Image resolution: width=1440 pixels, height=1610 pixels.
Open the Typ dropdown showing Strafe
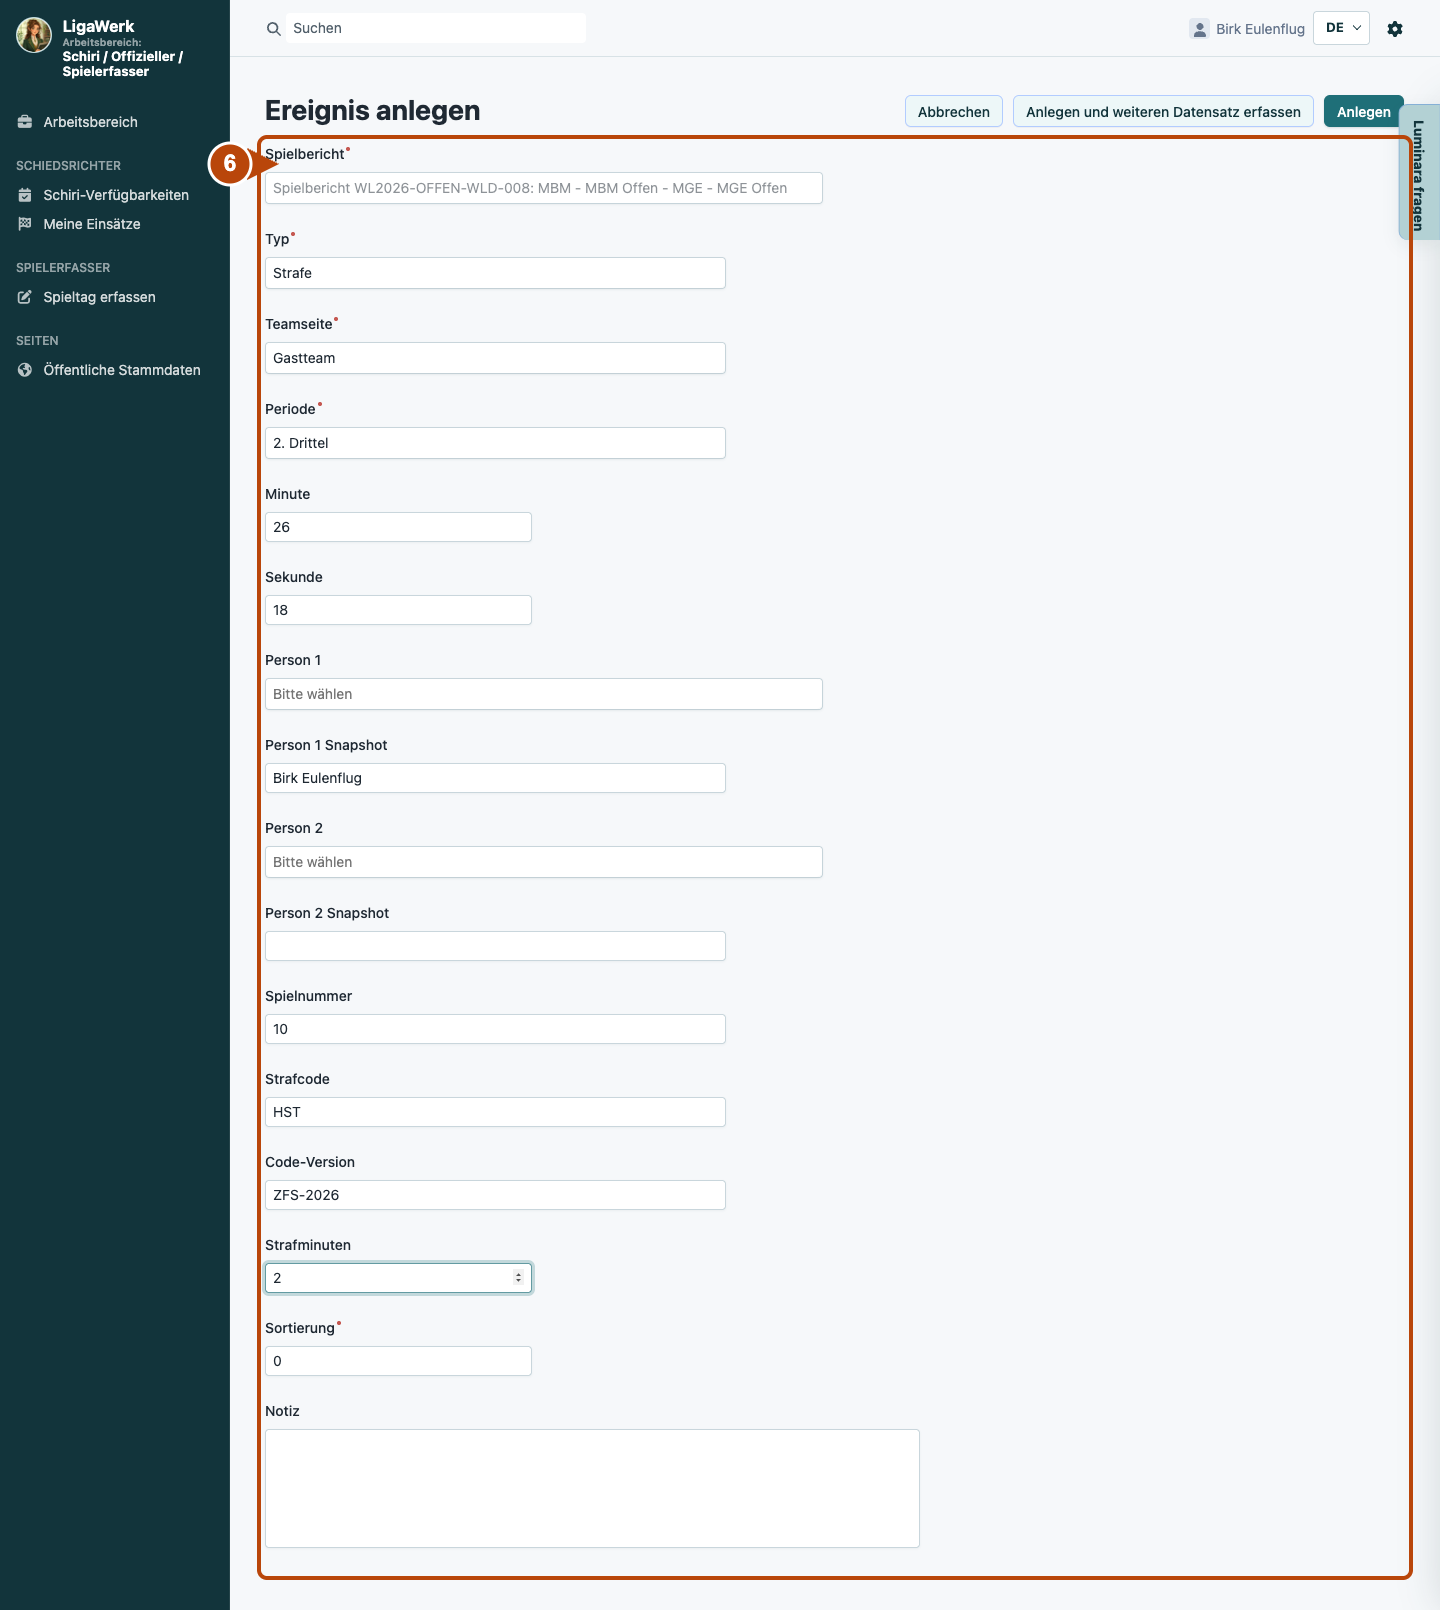[495, 273]
